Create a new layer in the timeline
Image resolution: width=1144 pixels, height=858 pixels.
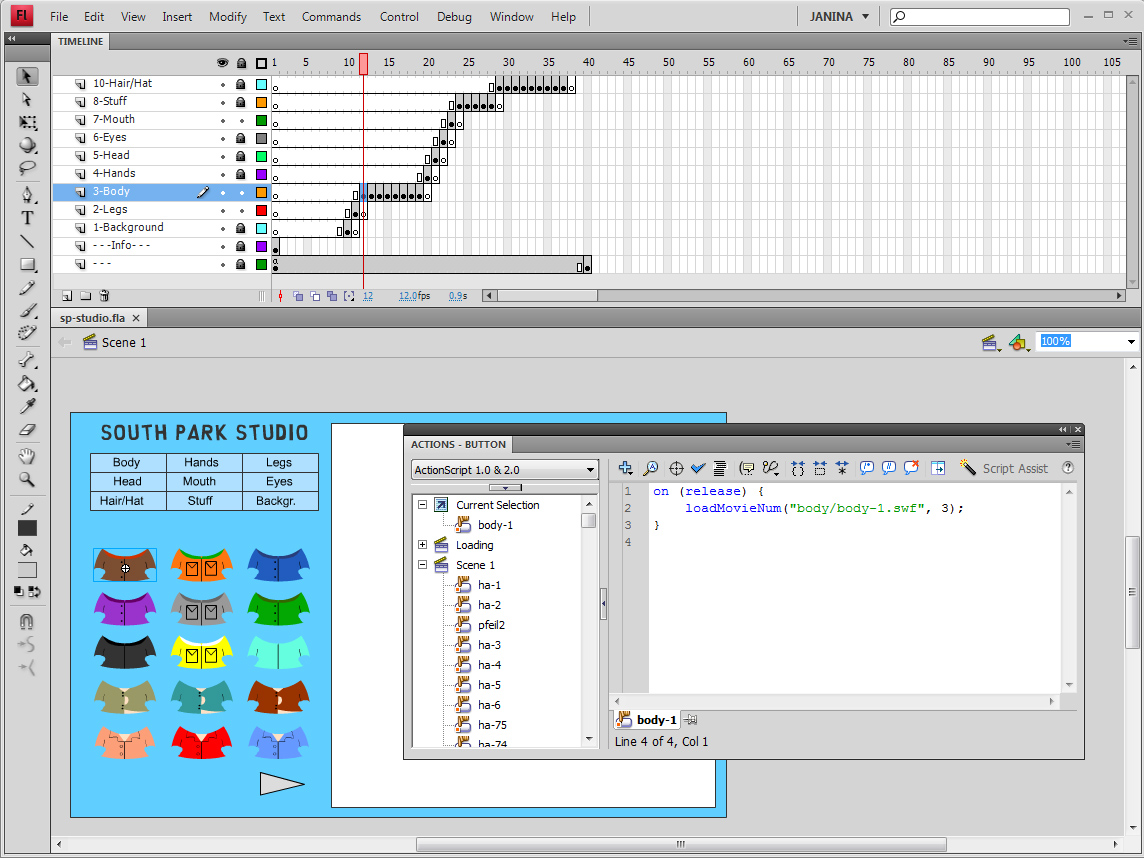pyautogui.click(x=67, y=295)
